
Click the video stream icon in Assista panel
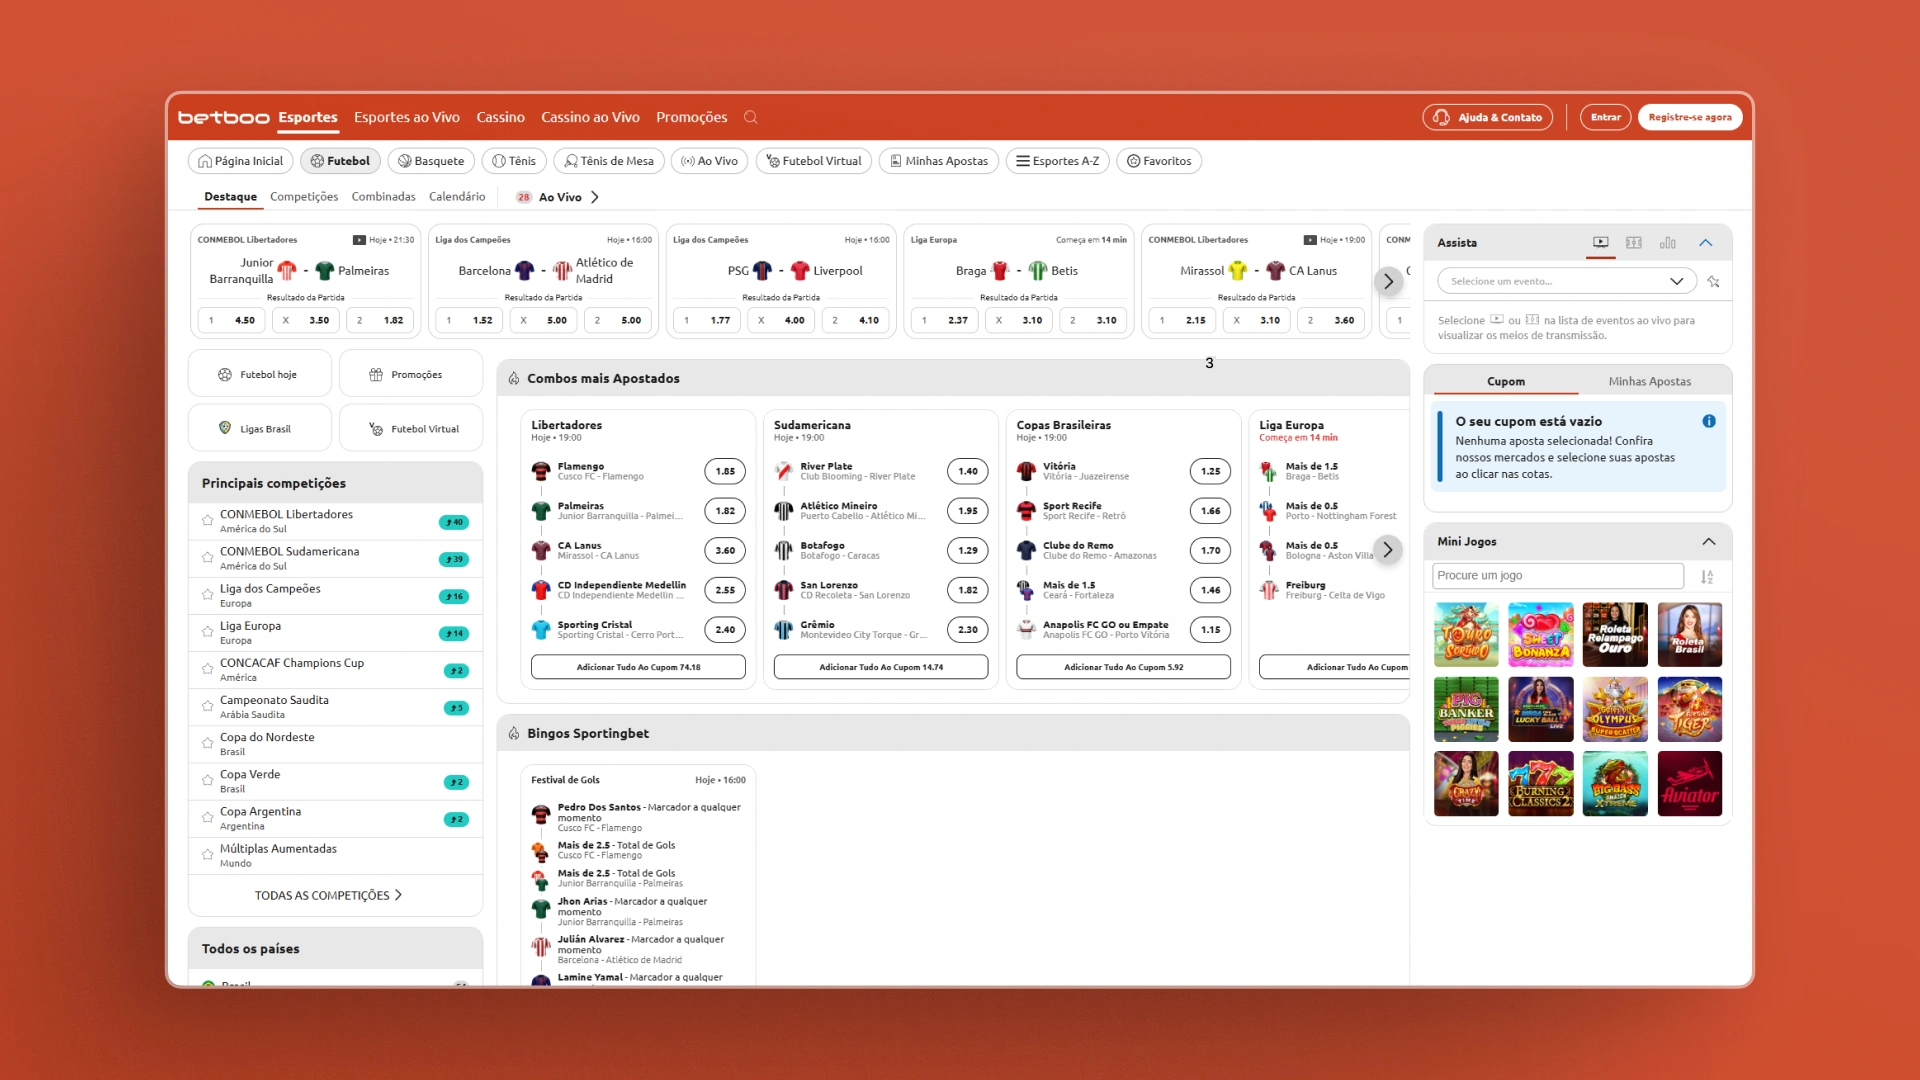(1601, 243)
